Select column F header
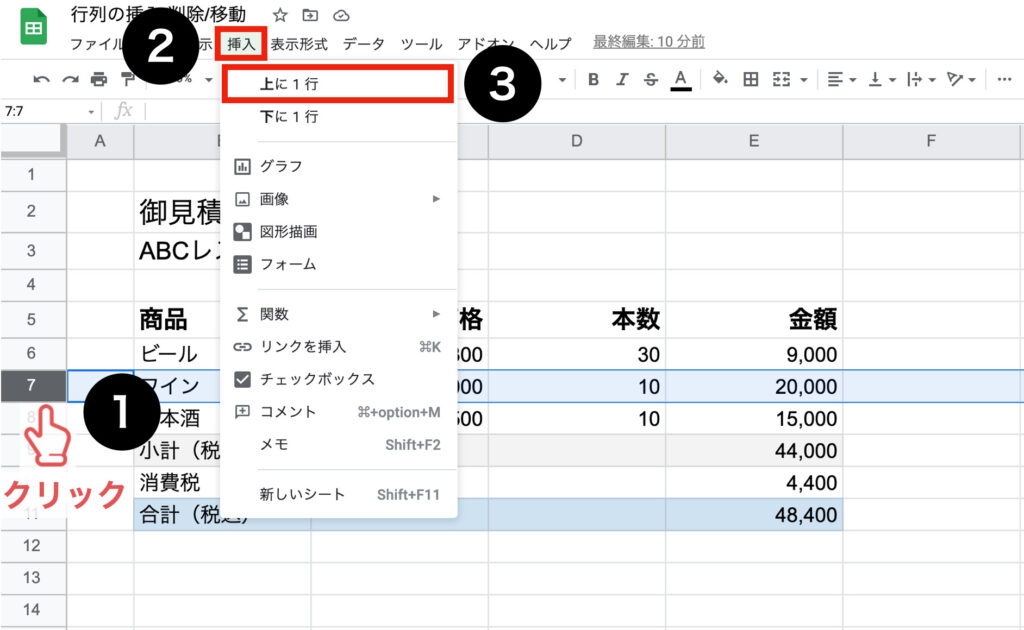The image size is (1024, 630). click(931, 142)
